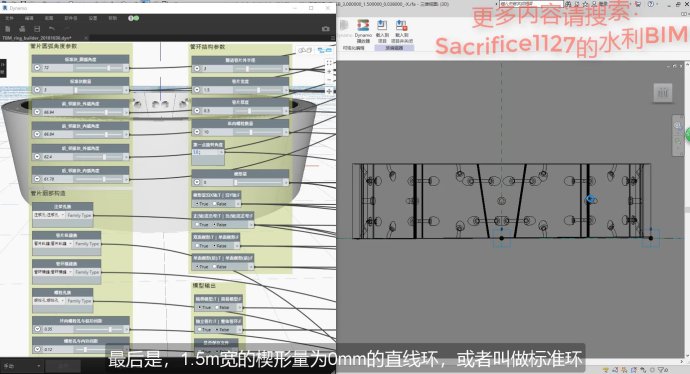The image size is (690, 374).
Task: Click the star favorites icon in Revit title bar
Action: click(x=585, y=4)
